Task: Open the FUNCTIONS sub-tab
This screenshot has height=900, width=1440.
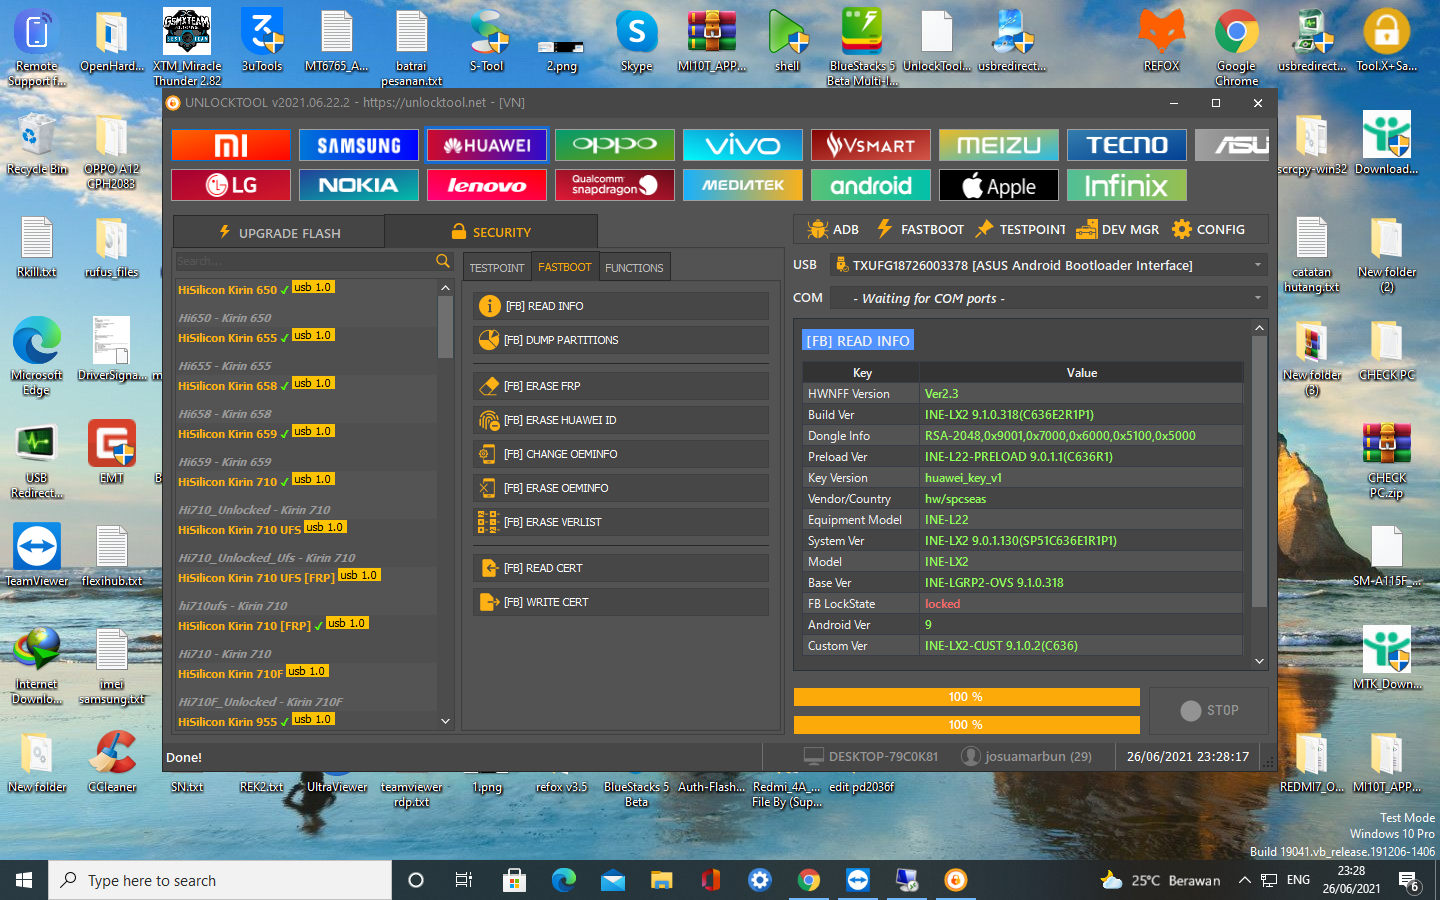Action: [x=634, y=268]
